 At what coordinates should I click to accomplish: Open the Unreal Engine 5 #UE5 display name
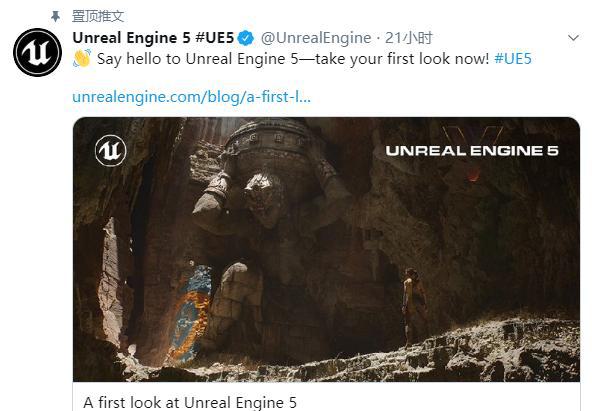153,38
